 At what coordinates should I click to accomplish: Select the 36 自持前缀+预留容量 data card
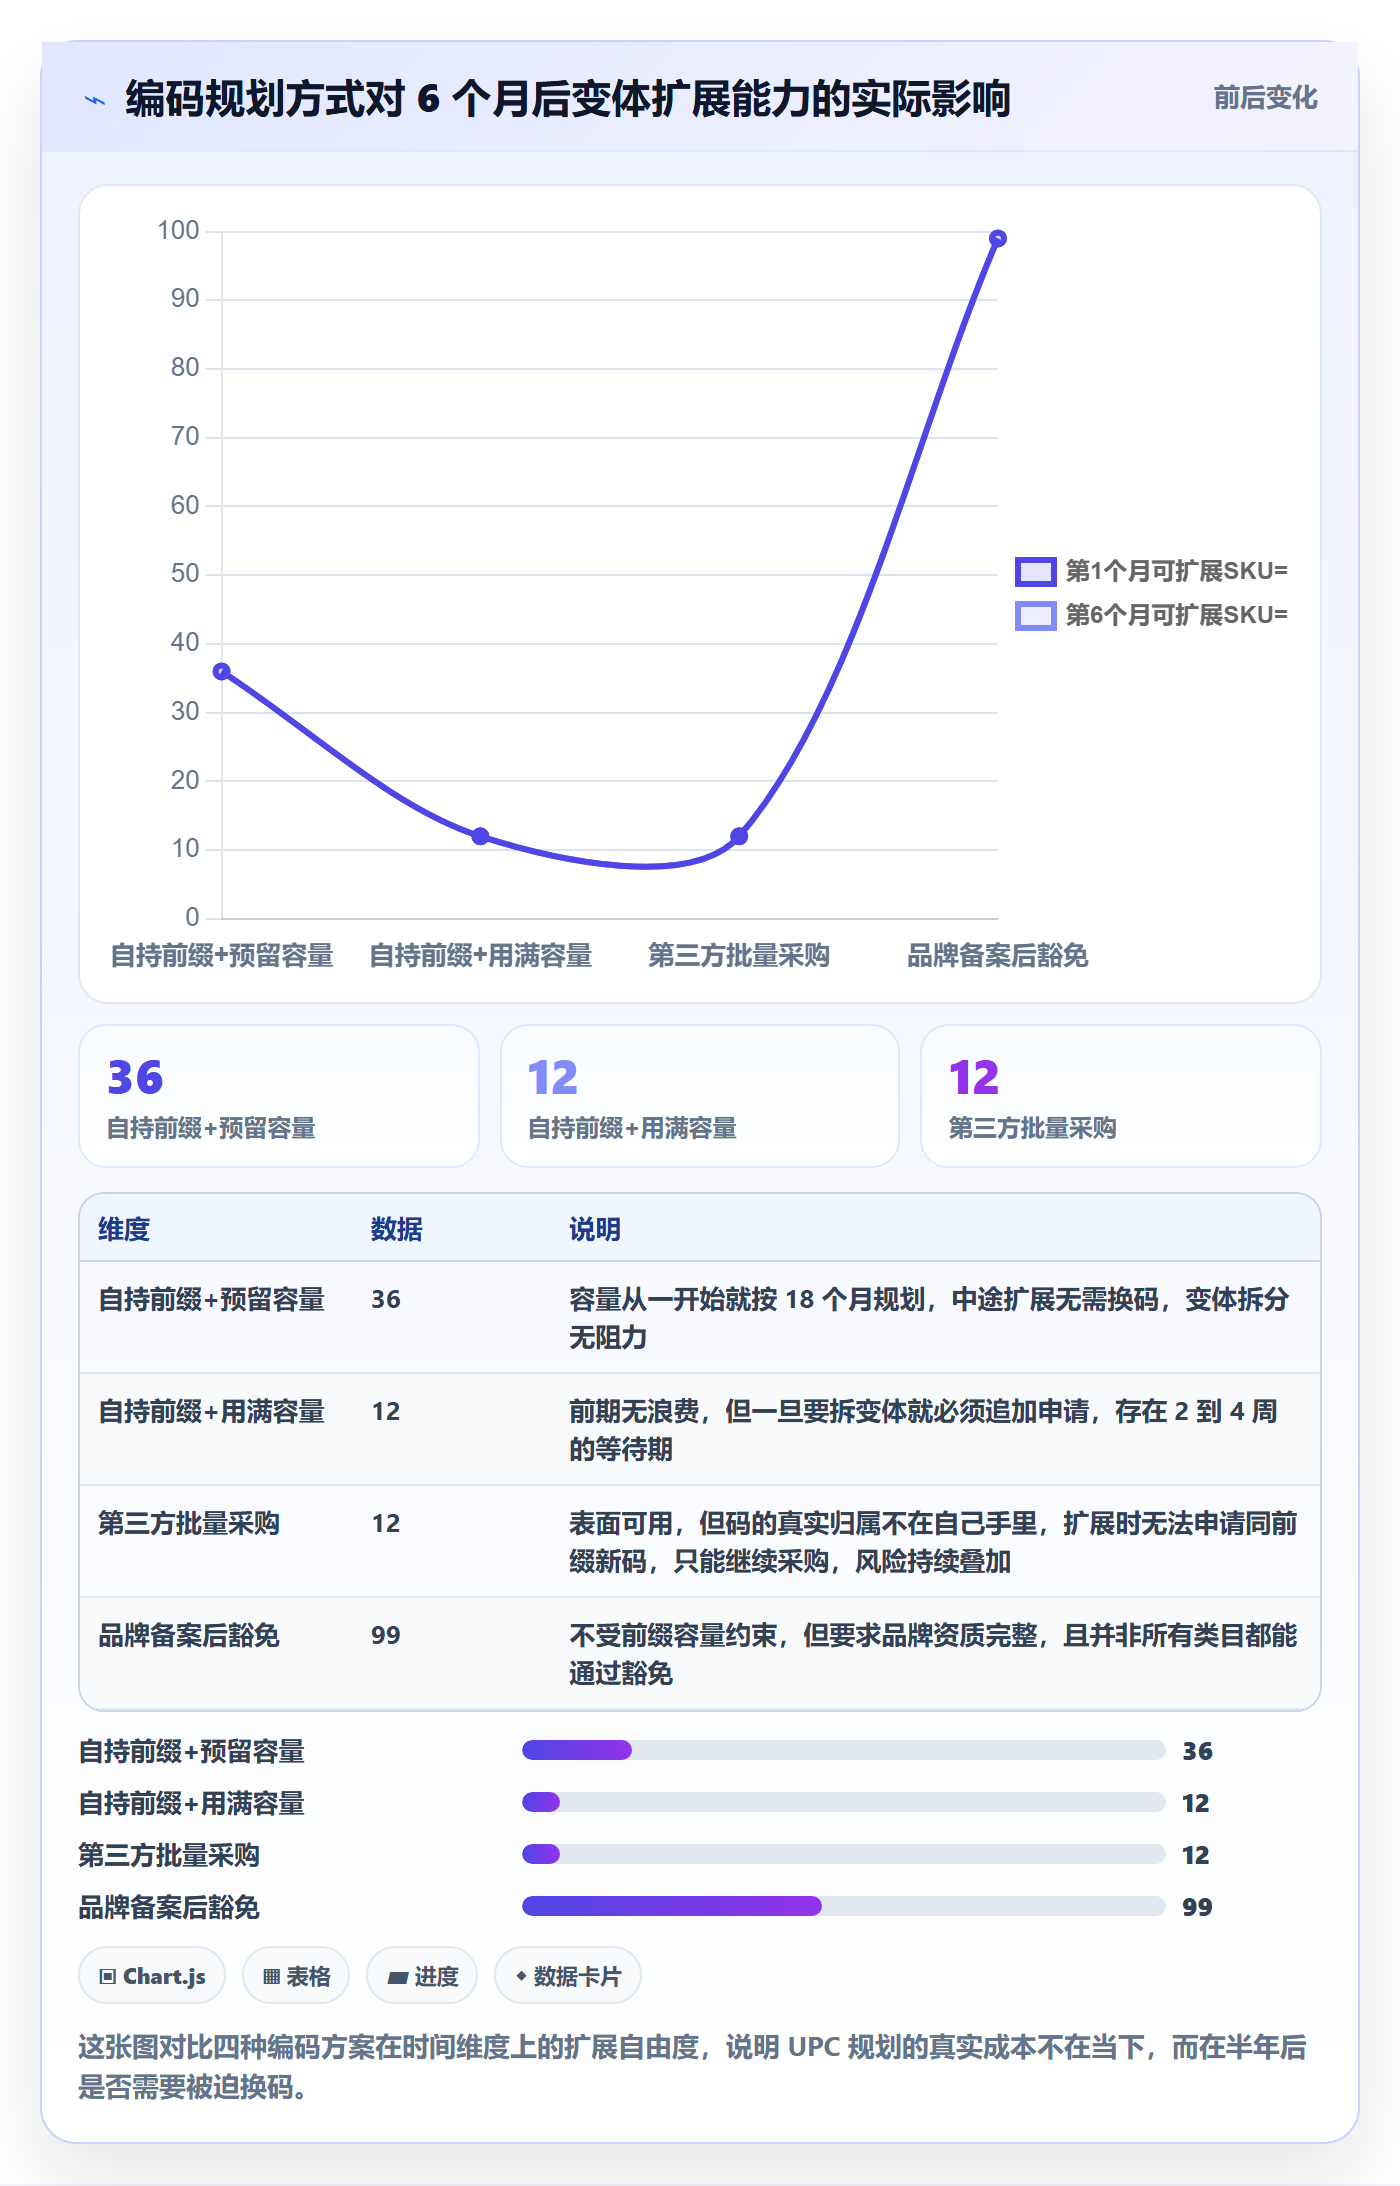(279, 1096)
